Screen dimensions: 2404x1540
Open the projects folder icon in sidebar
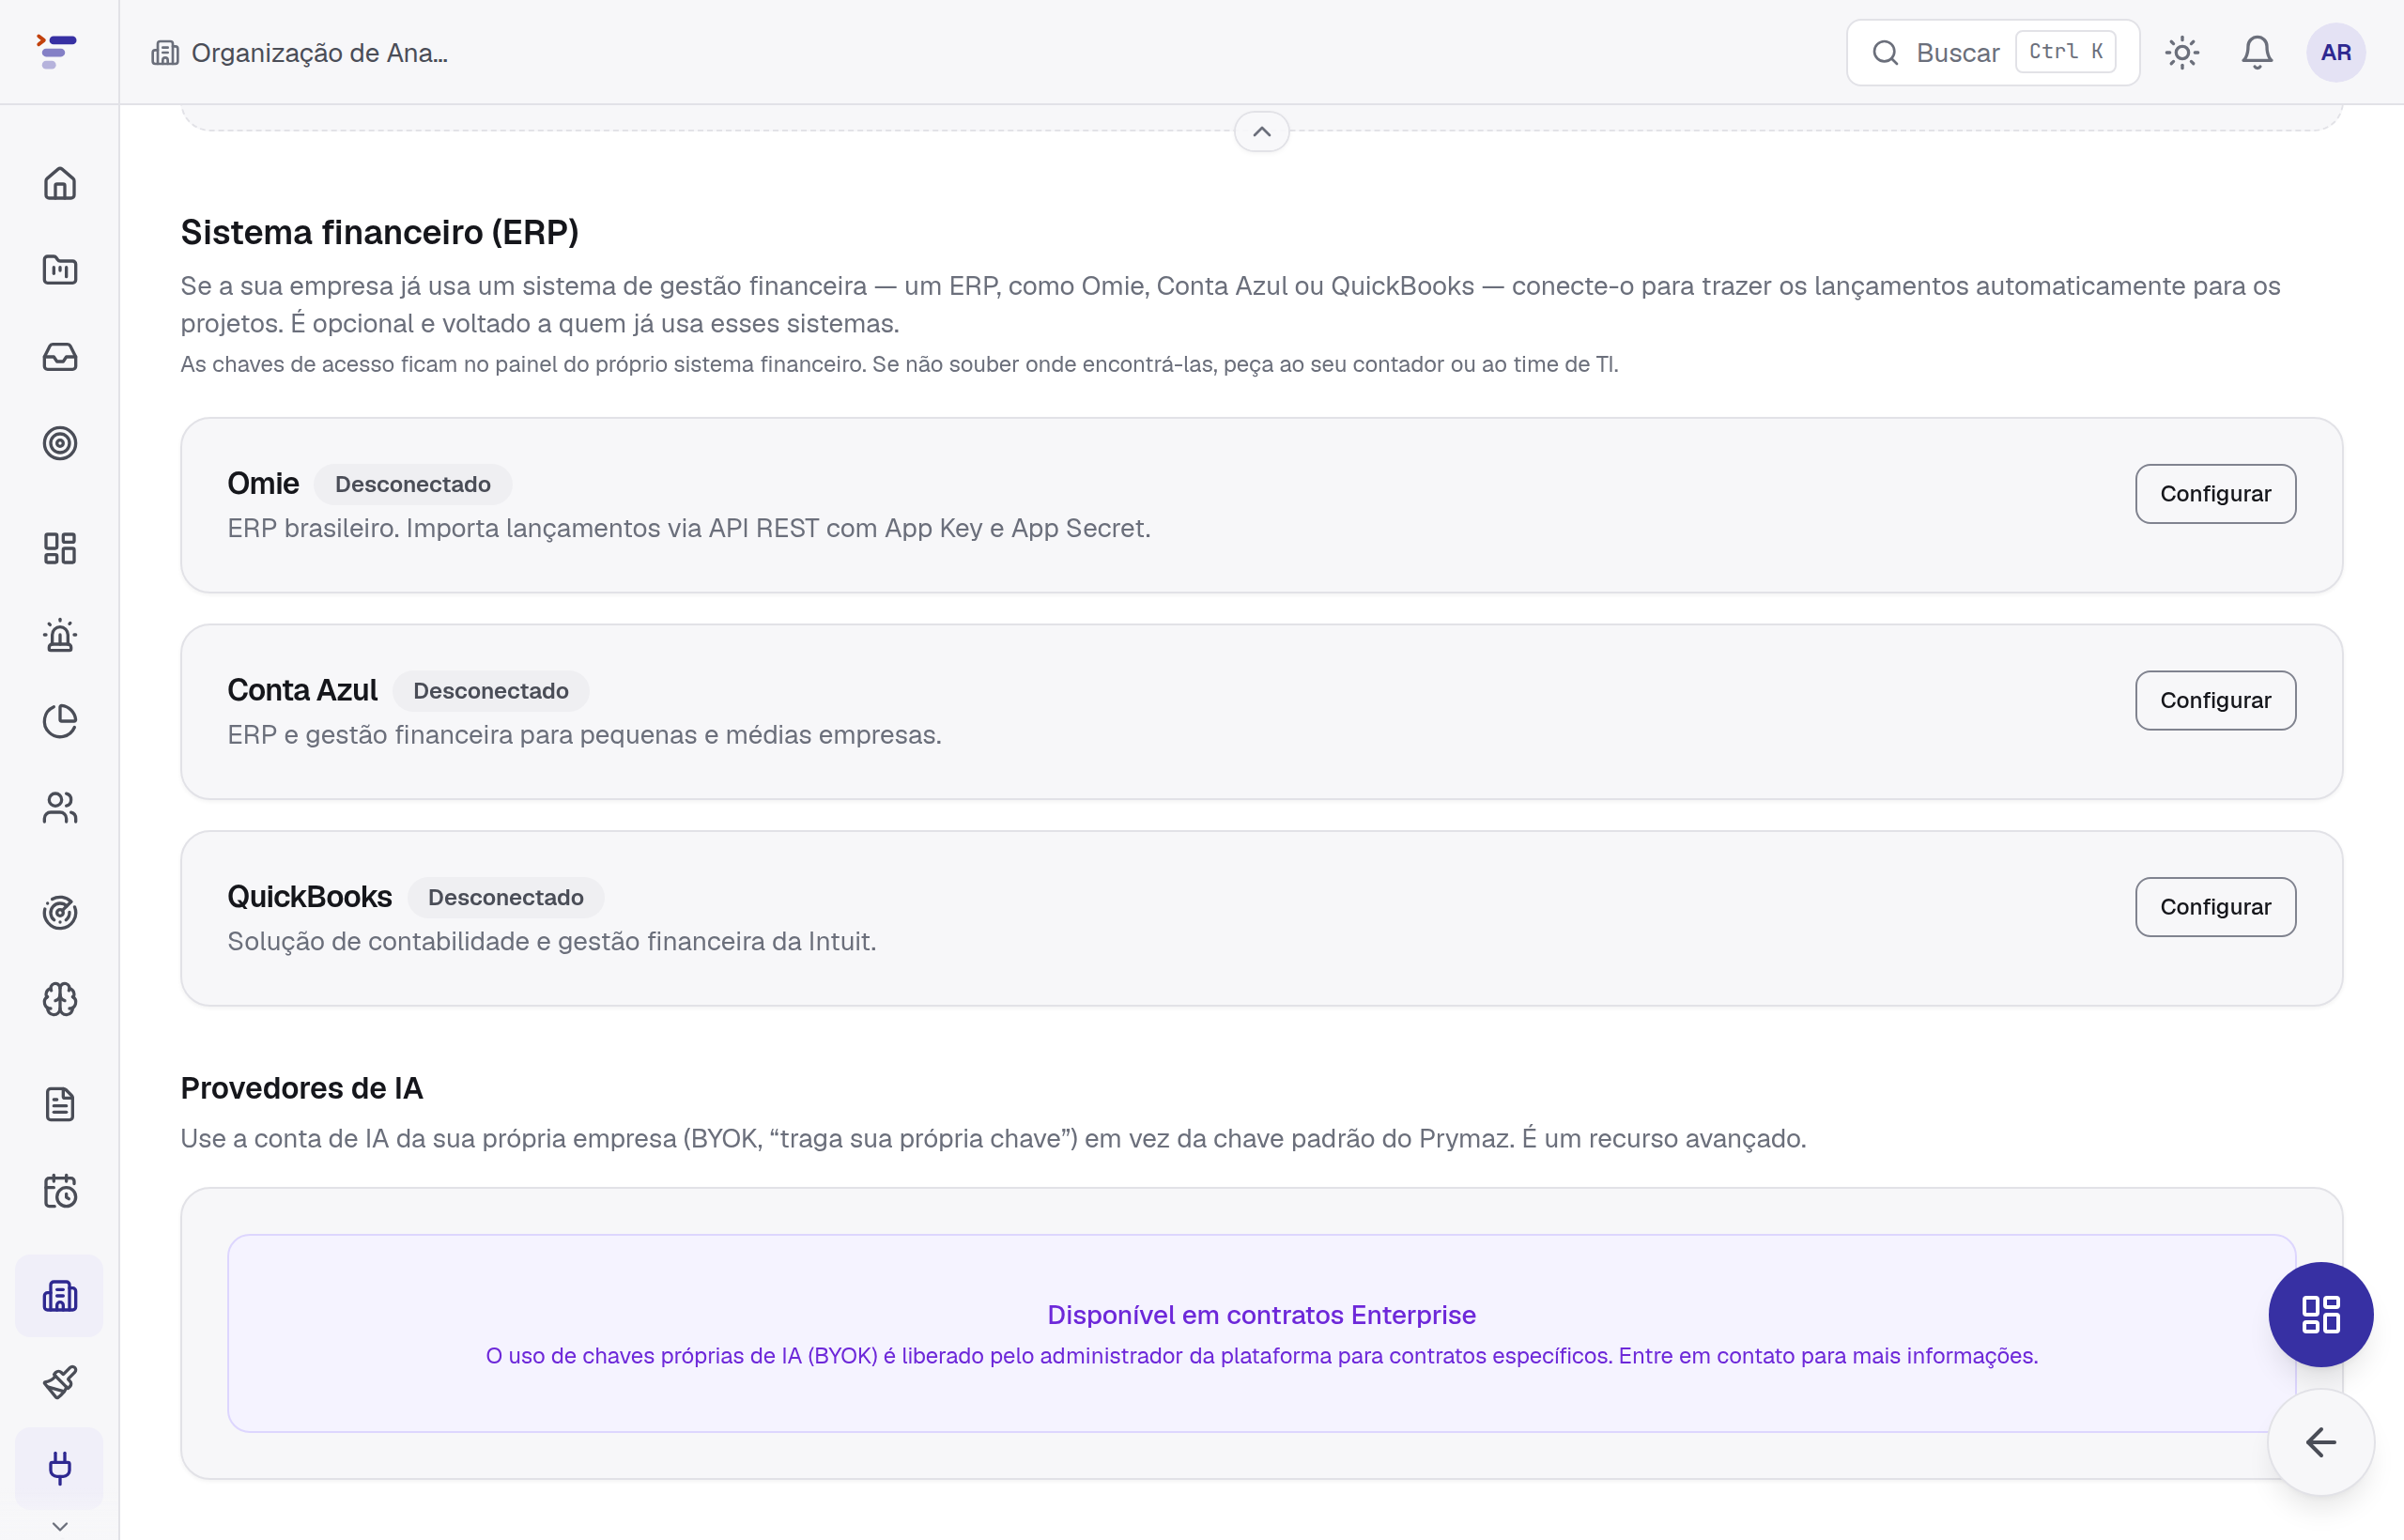[x=60, y=270]
